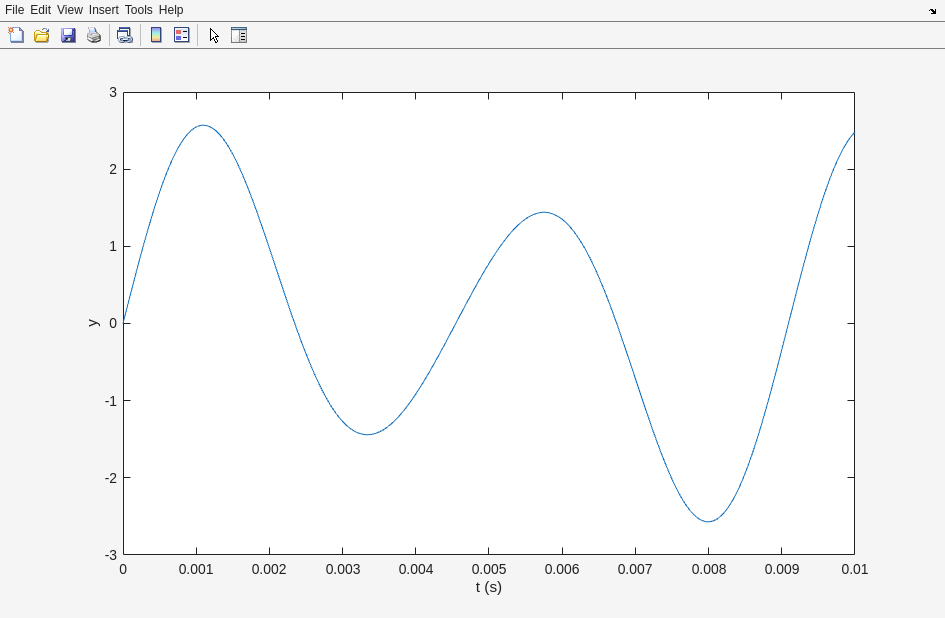Click the Link Plot toolbar icon
This screenshot has height=618, width=945.
[124, 35]
